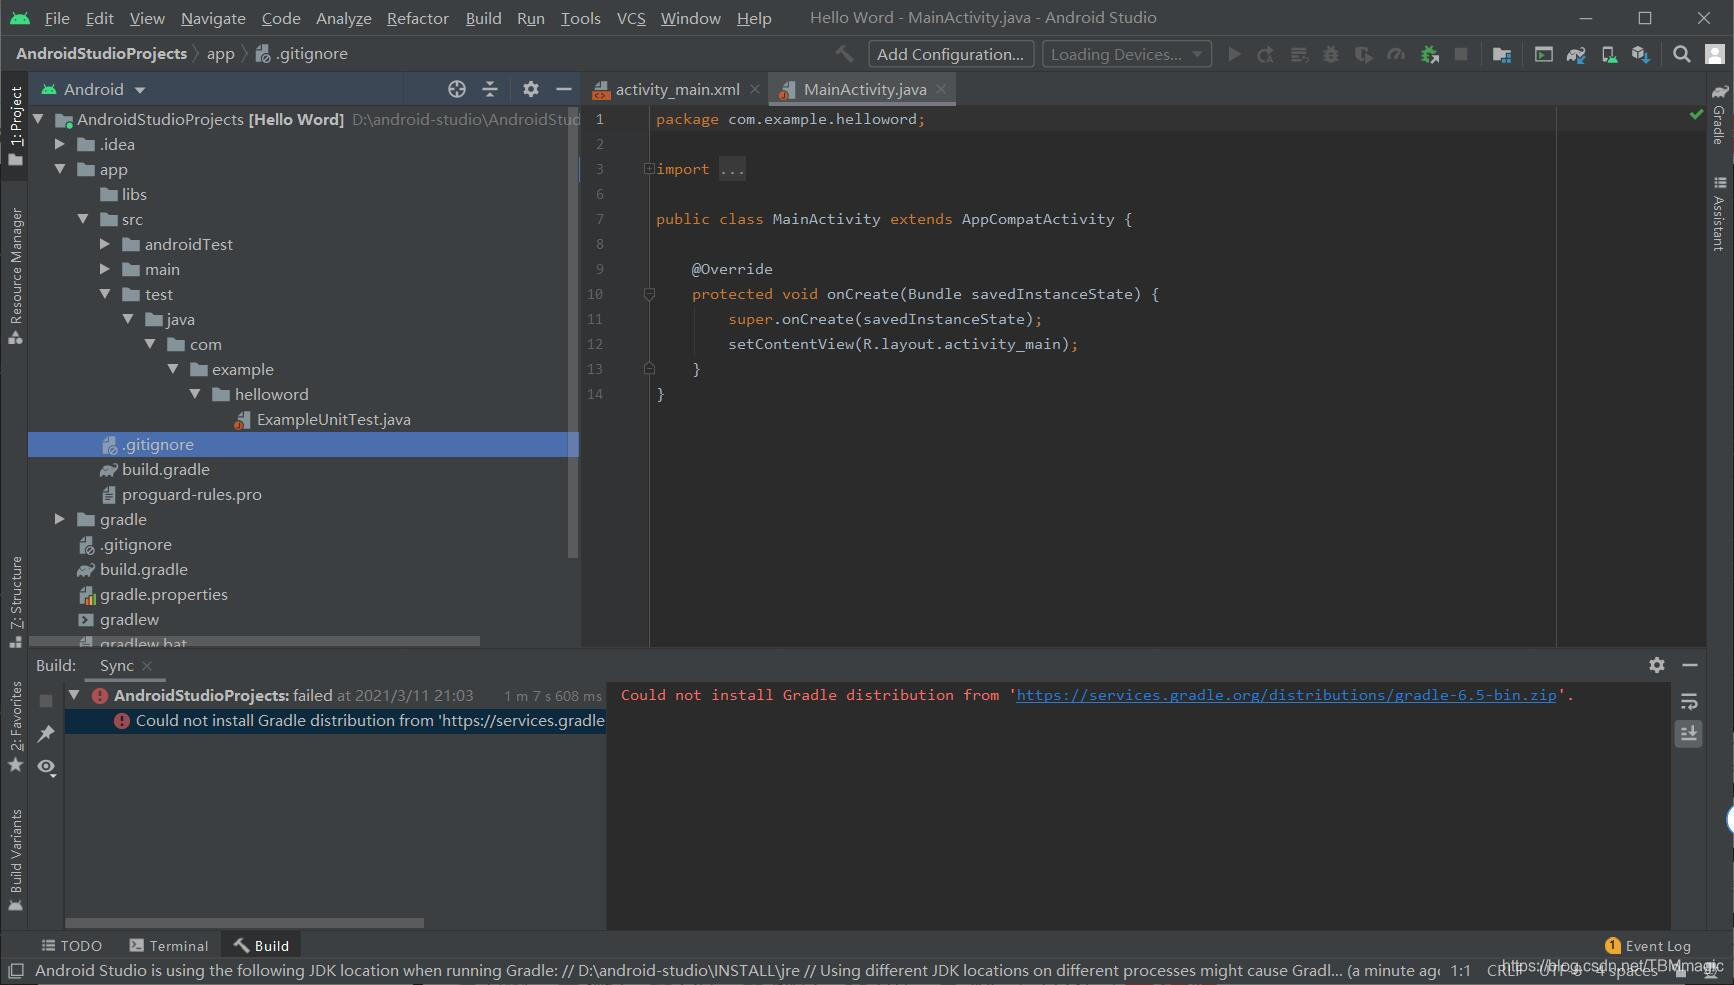
Task: Open the Run Anything icon
Action: point(1544,54)
